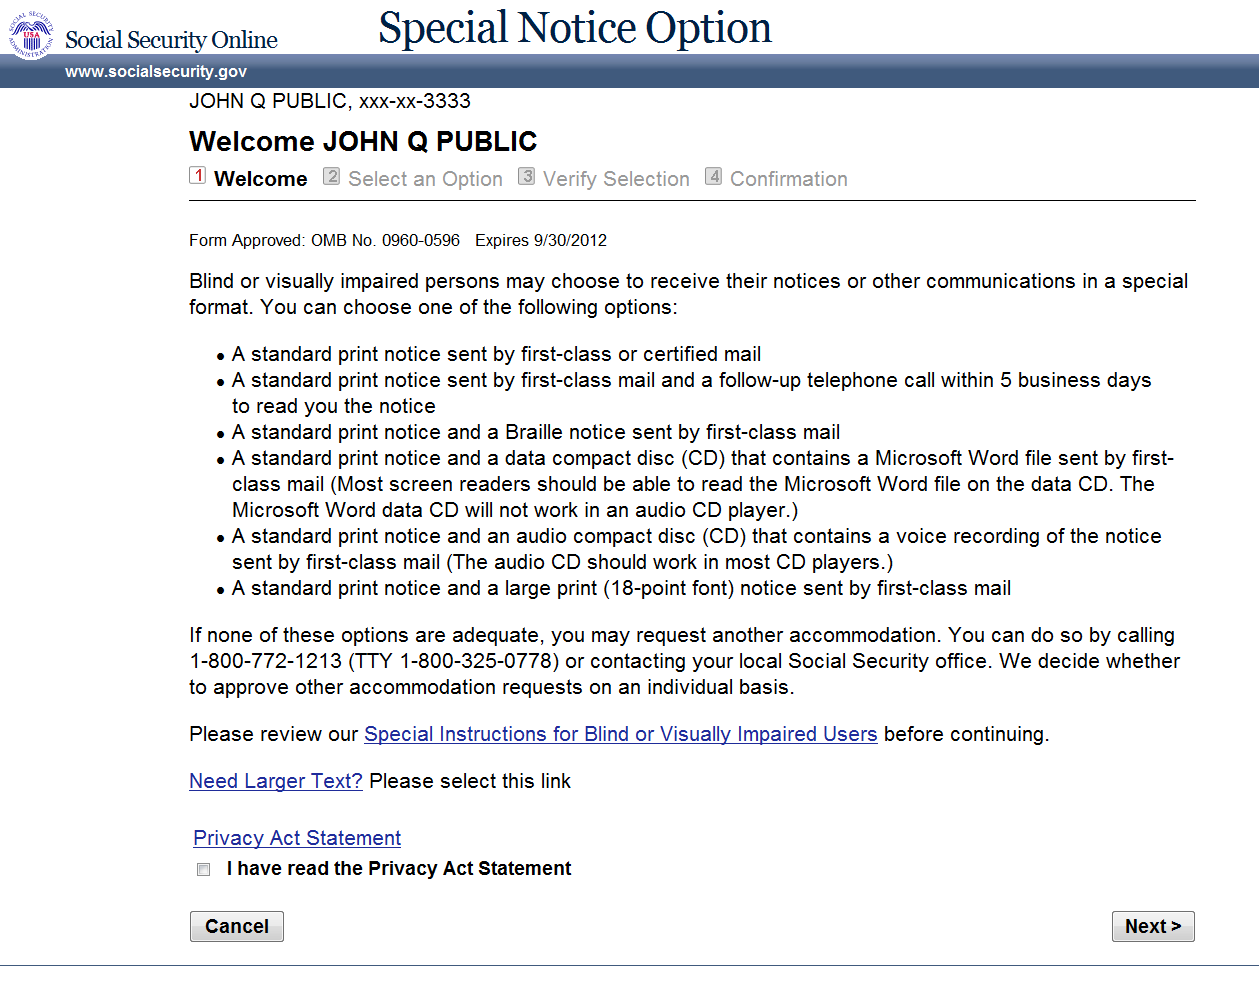
Task: Follow the Need Larger Text? link
Action: [276, 781]
